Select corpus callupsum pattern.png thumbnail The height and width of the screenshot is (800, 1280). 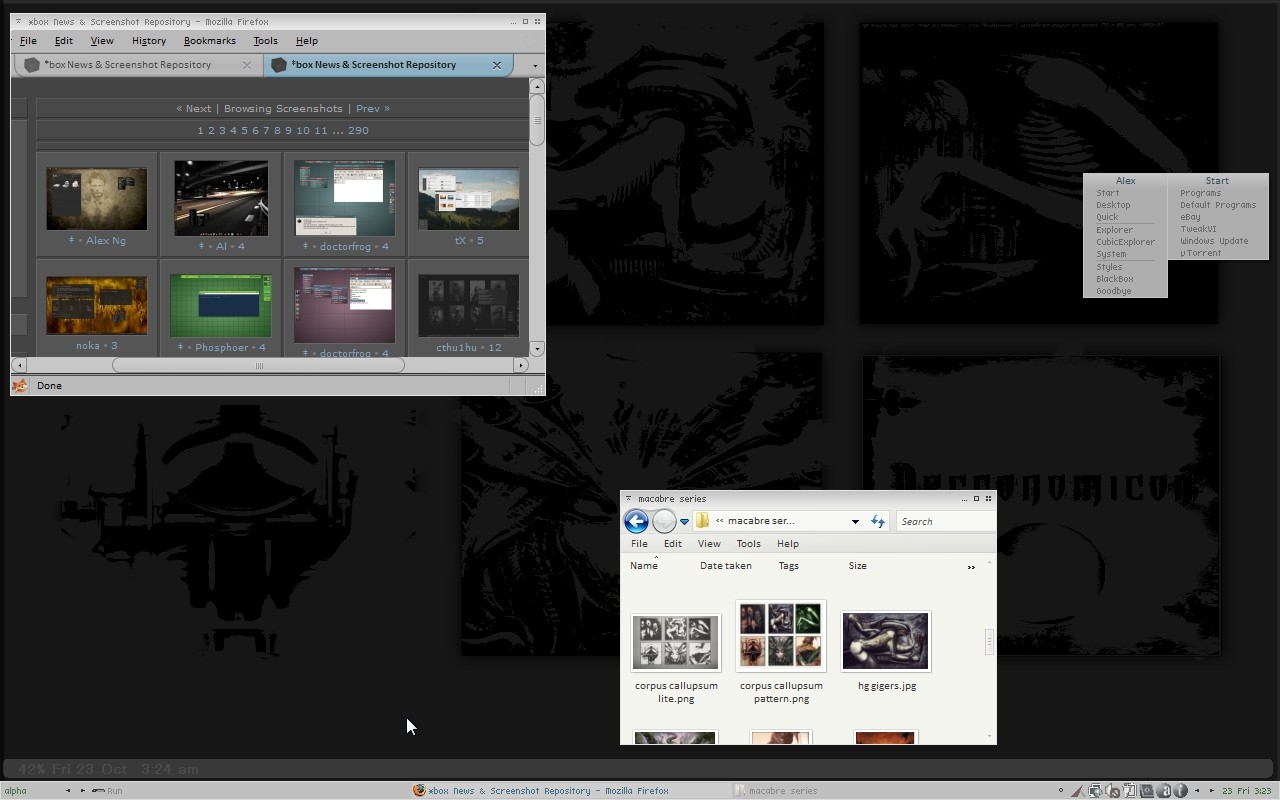[x=781, y=636]
